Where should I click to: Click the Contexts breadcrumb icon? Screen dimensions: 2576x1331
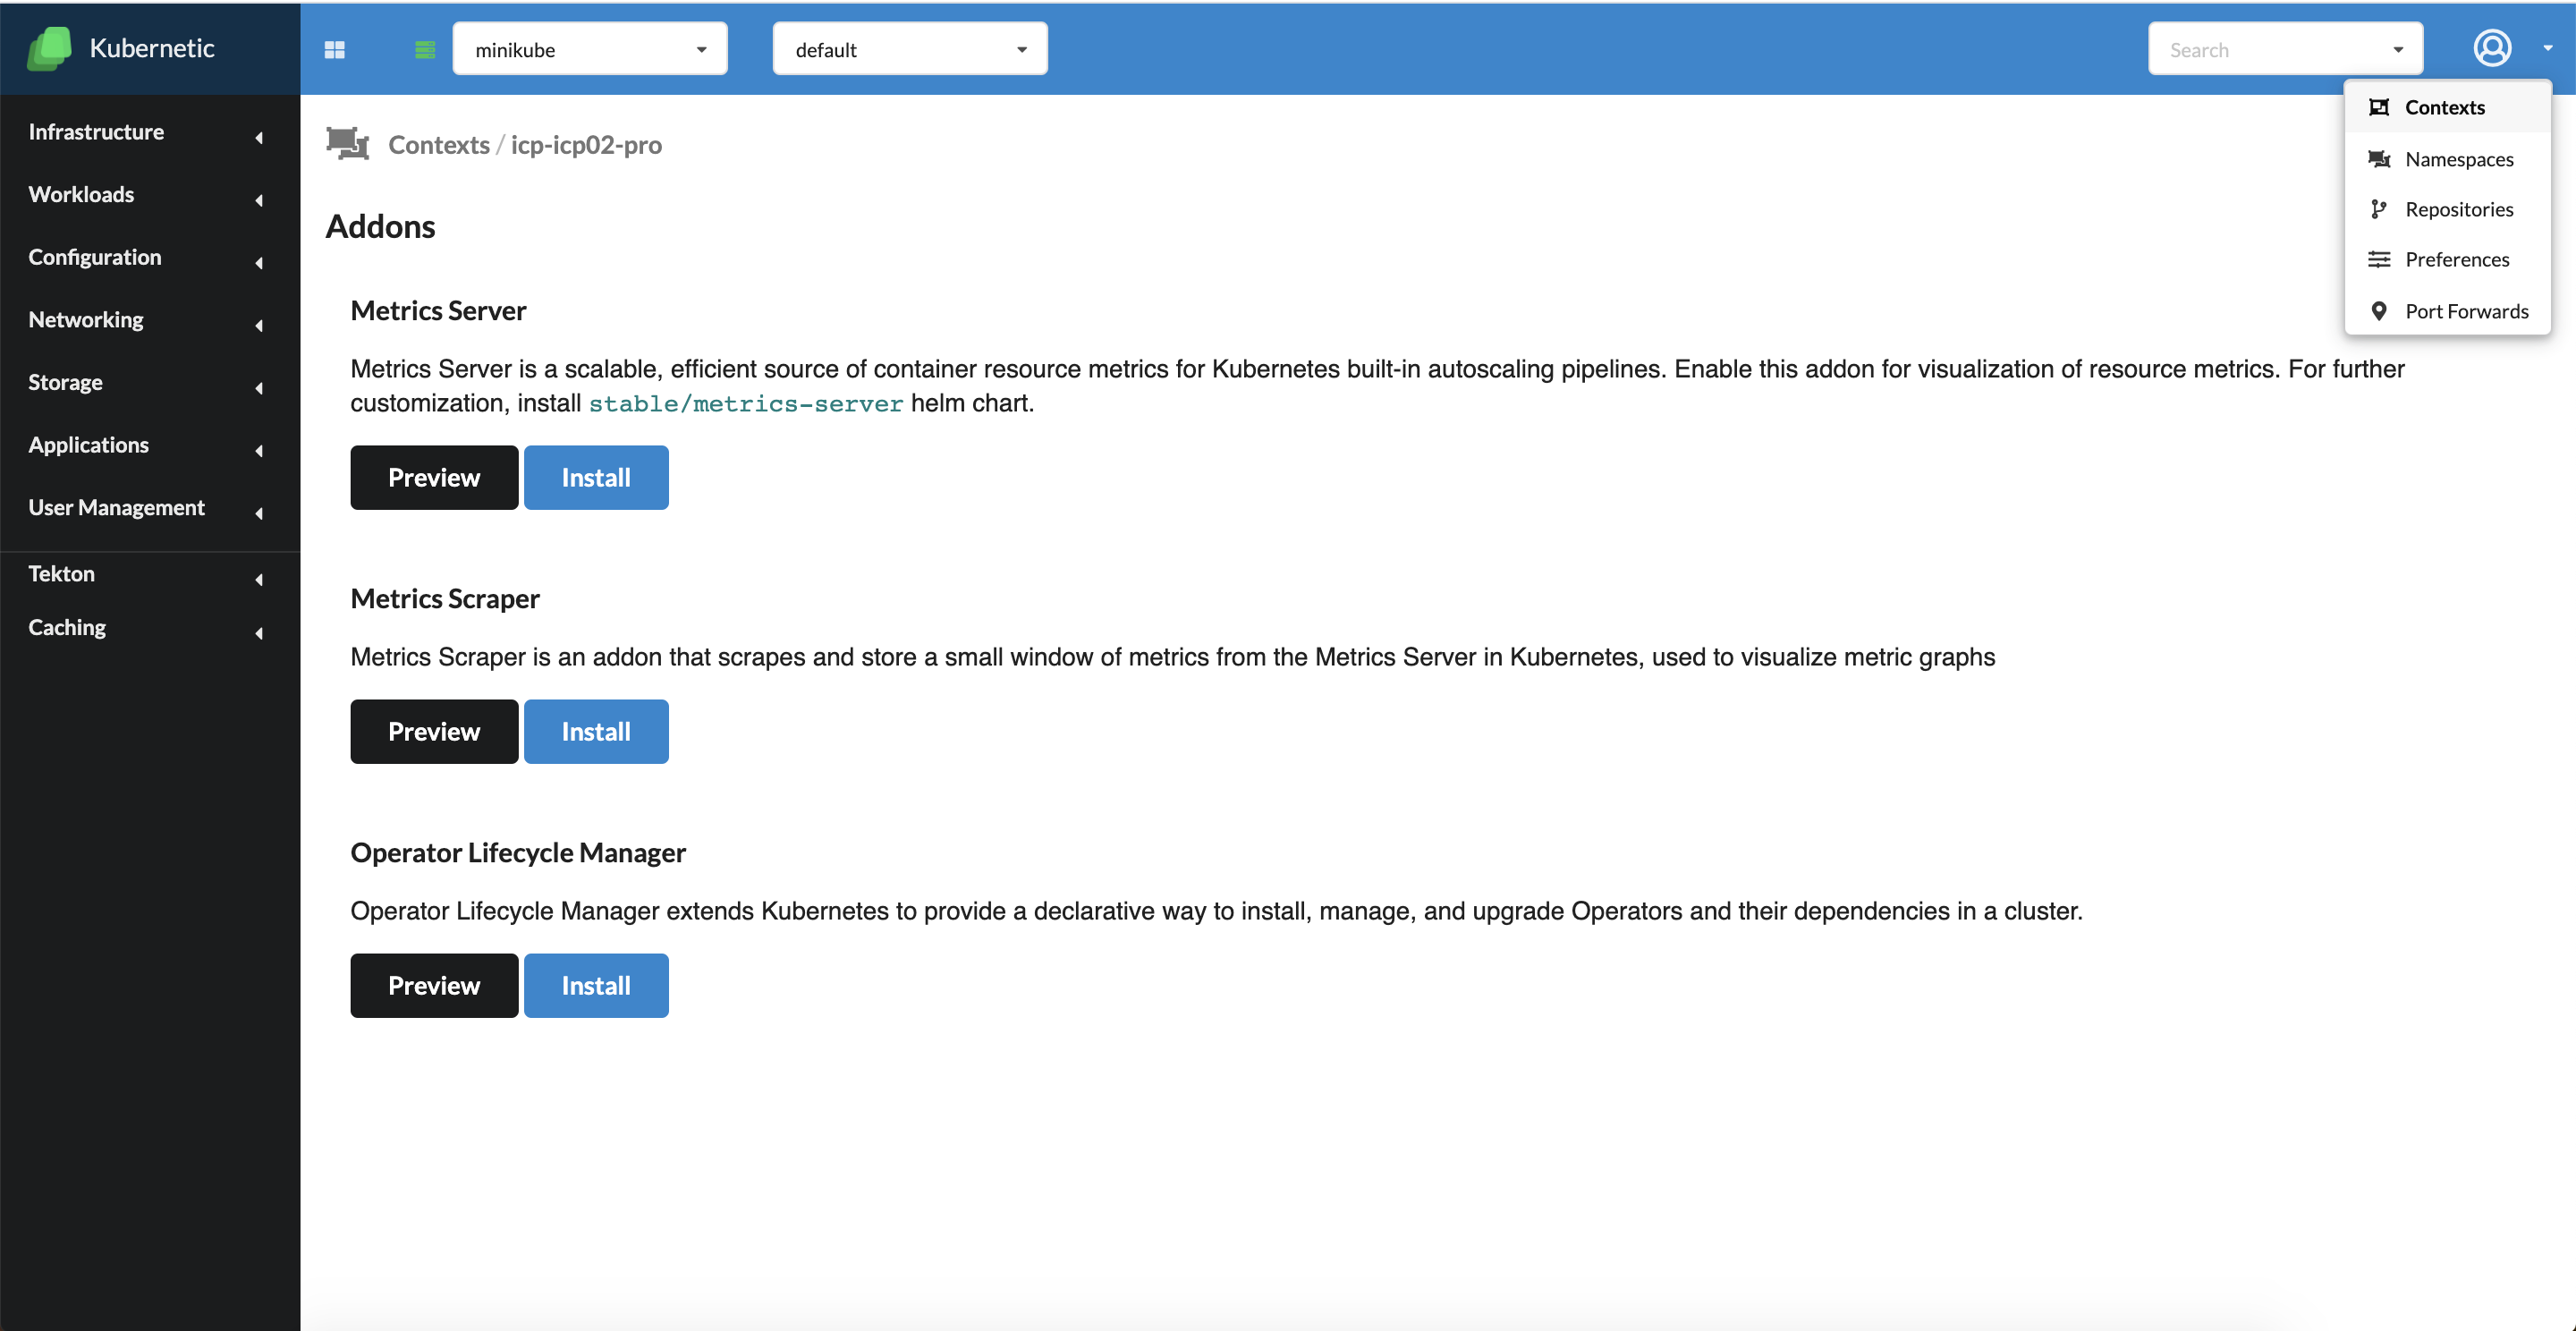(346, 144)
